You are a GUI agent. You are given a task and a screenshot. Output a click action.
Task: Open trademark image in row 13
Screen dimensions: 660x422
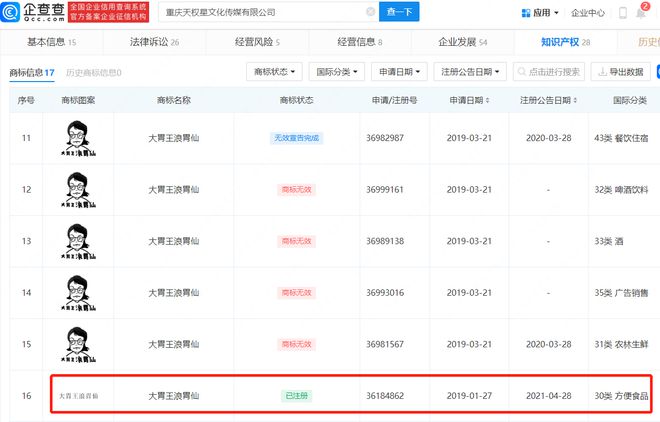tap(78, 242)
